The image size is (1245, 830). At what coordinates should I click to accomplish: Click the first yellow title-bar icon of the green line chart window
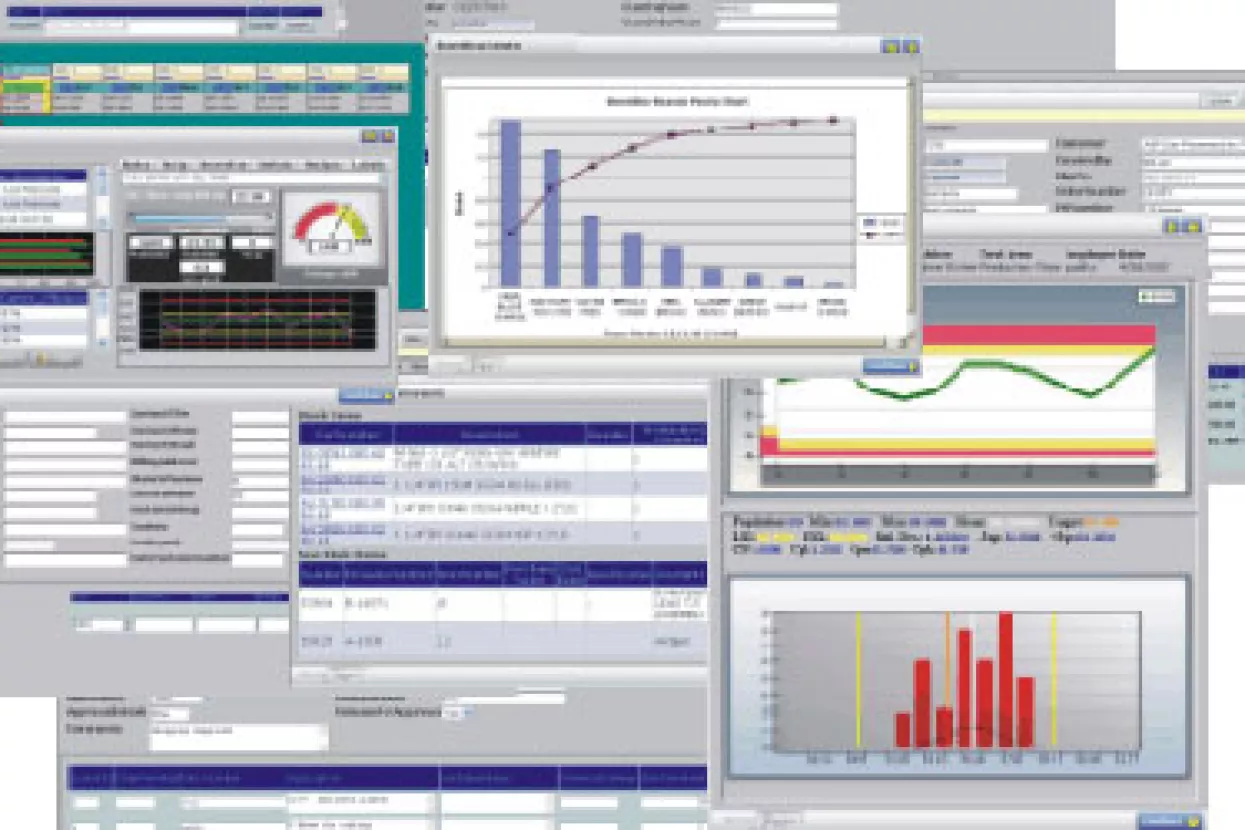pos(1173,227)
